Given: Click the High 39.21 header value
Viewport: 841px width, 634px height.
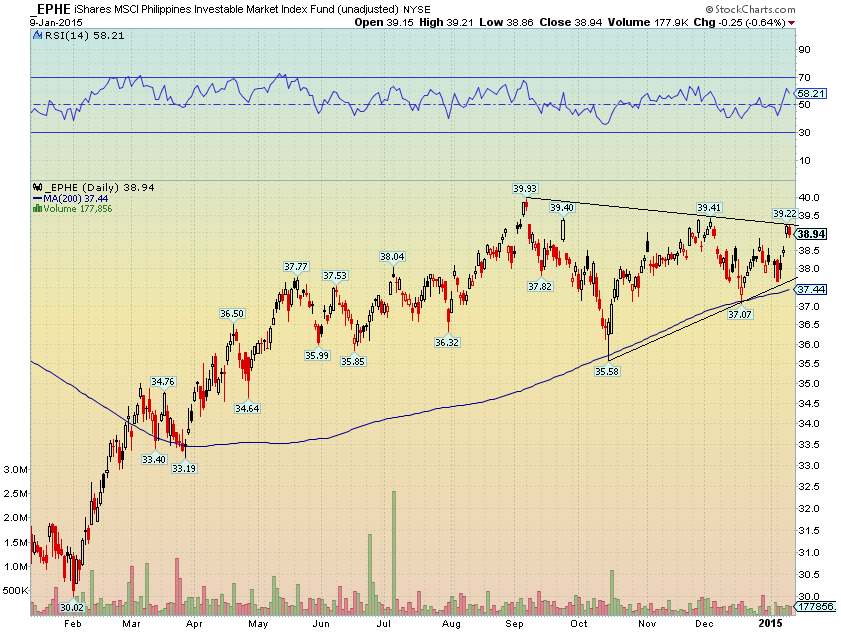Looking at the screenshot, I should pyautogui.click(x=446, y=23).
